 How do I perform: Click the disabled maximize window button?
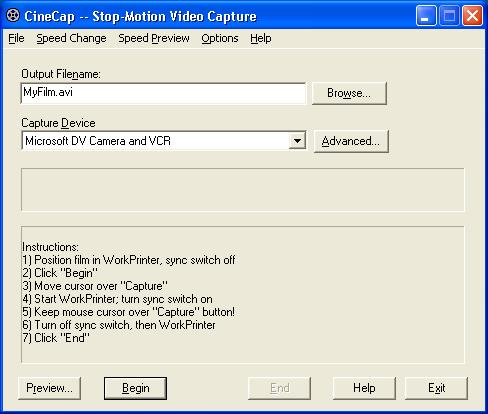[449, 16]
